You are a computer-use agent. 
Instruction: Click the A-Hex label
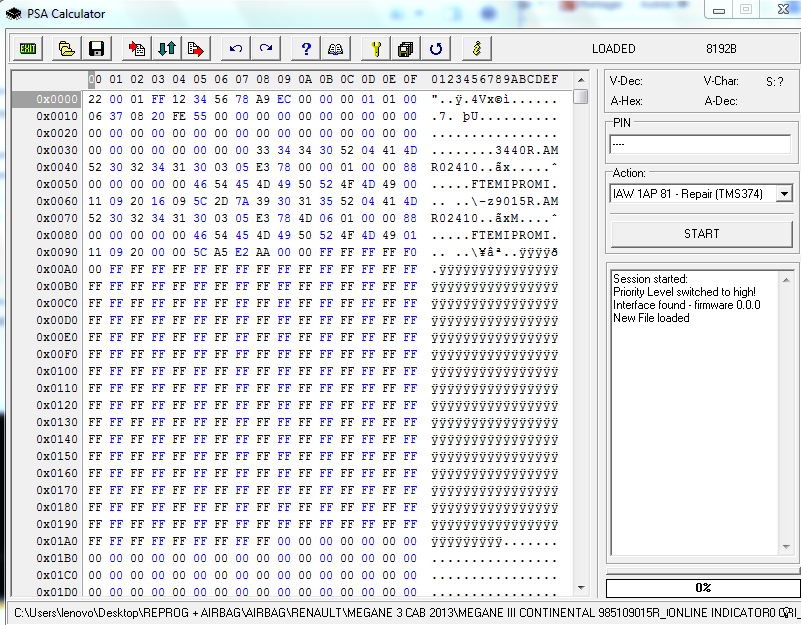click(626, 101)
